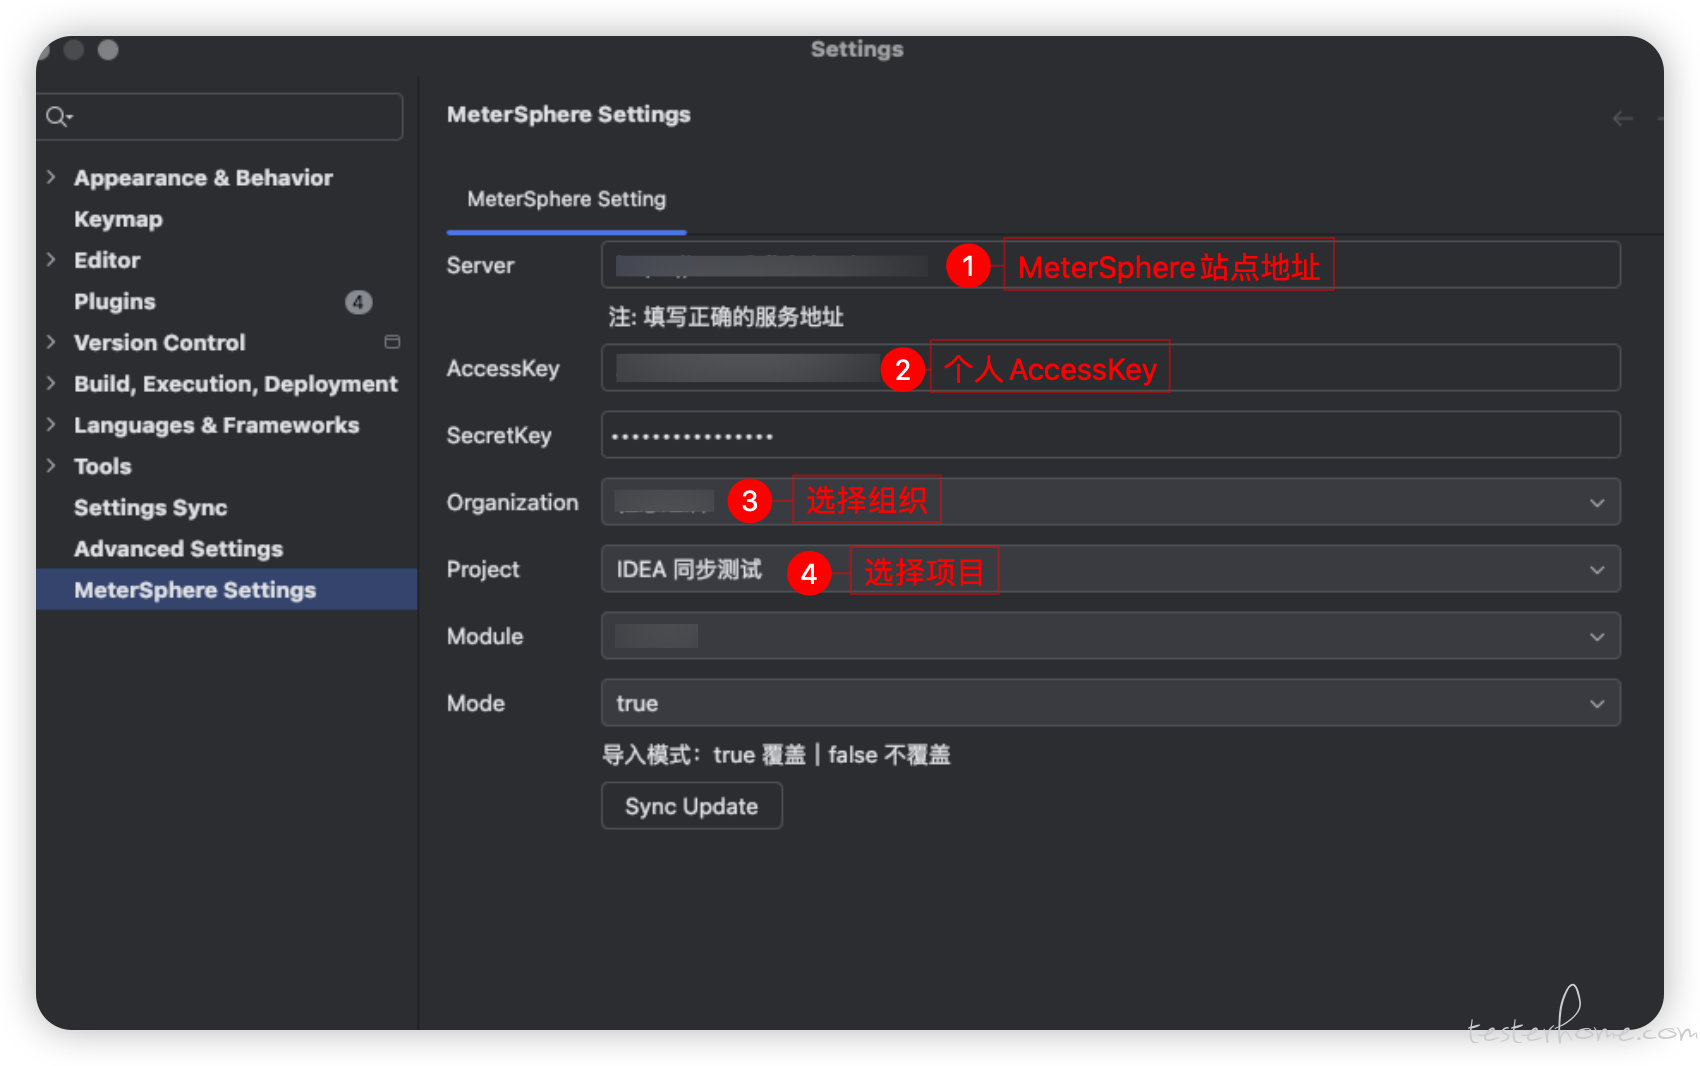The width and height of the screenshot is (1700, 1066).
Task: Open Build, Execution, Deployment page
Action: tap(236, 384)
